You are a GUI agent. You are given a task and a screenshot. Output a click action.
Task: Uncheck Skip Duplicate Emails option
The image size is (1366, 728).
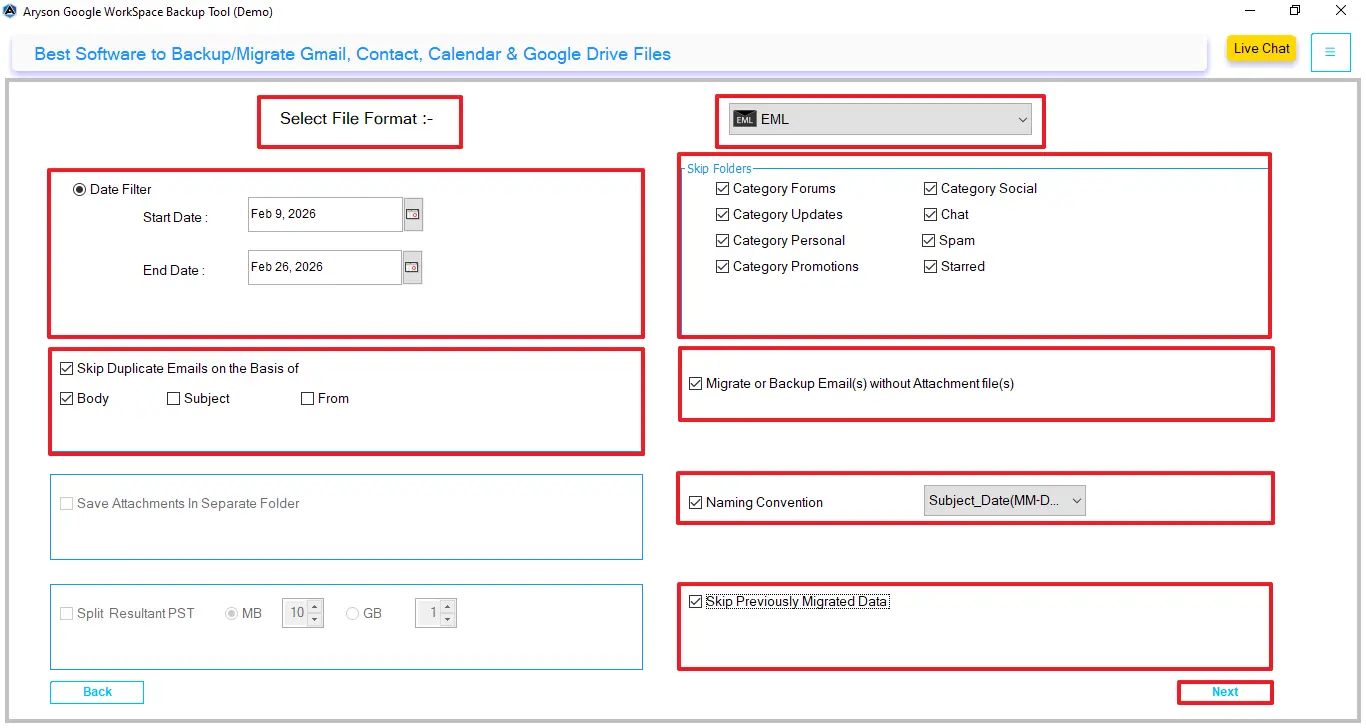tap(67, 368)
